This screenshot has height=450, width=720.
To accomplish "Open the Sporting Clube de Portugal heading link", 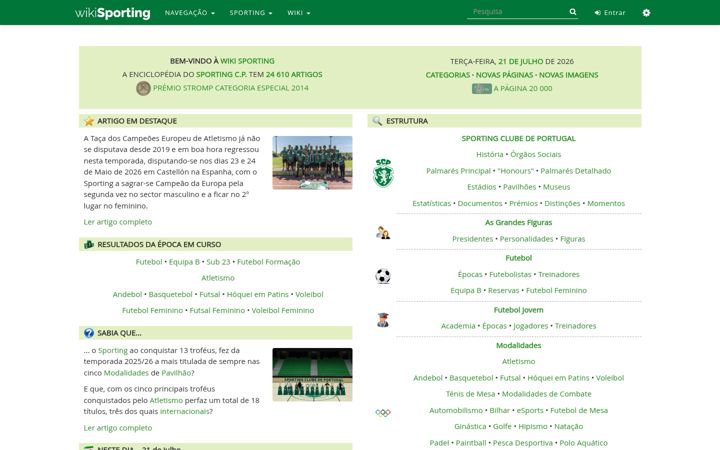I will 518,139.
